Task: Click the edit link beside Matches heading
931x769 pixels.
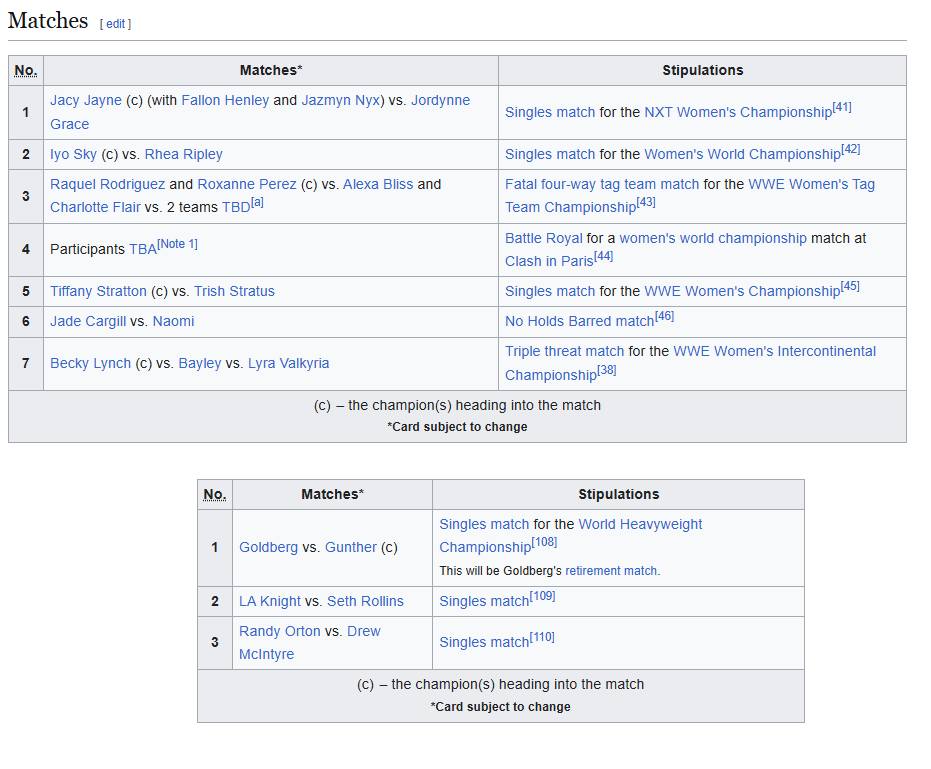Action: [x=115, y=24]
